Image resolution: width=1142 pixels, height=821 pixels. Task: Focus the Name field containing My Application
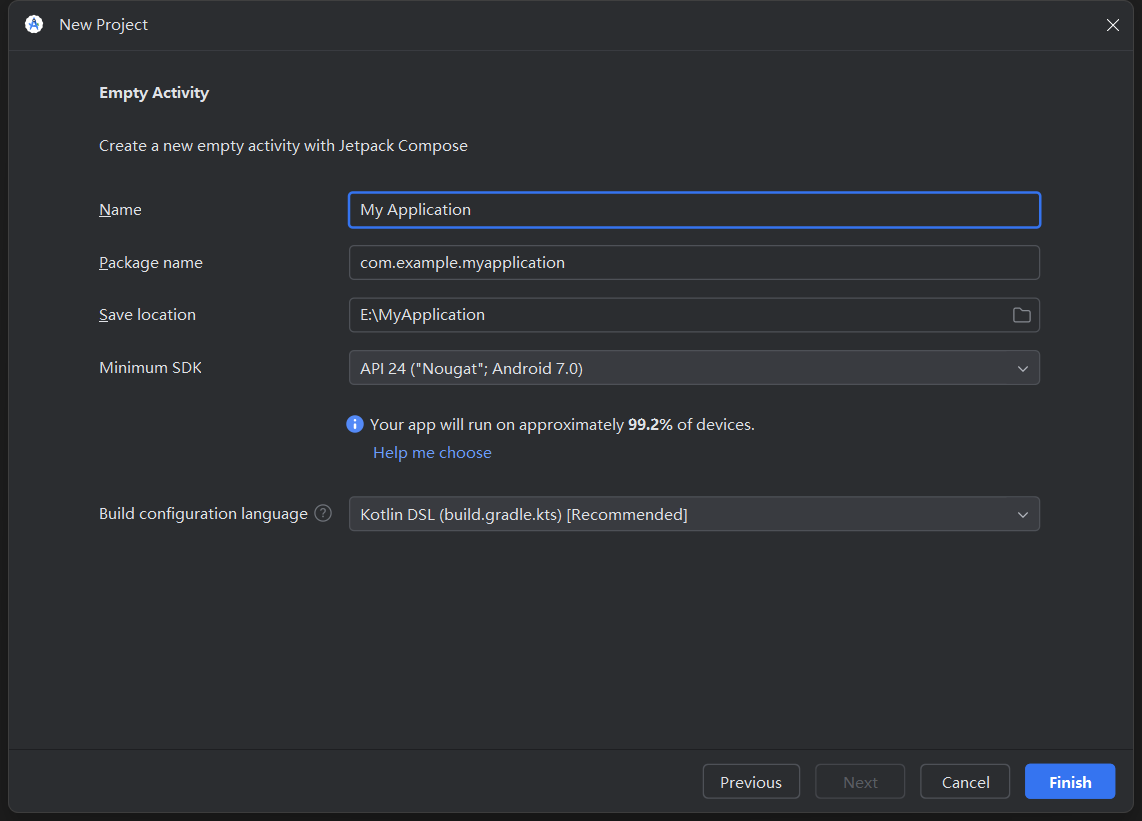[693, 210]
